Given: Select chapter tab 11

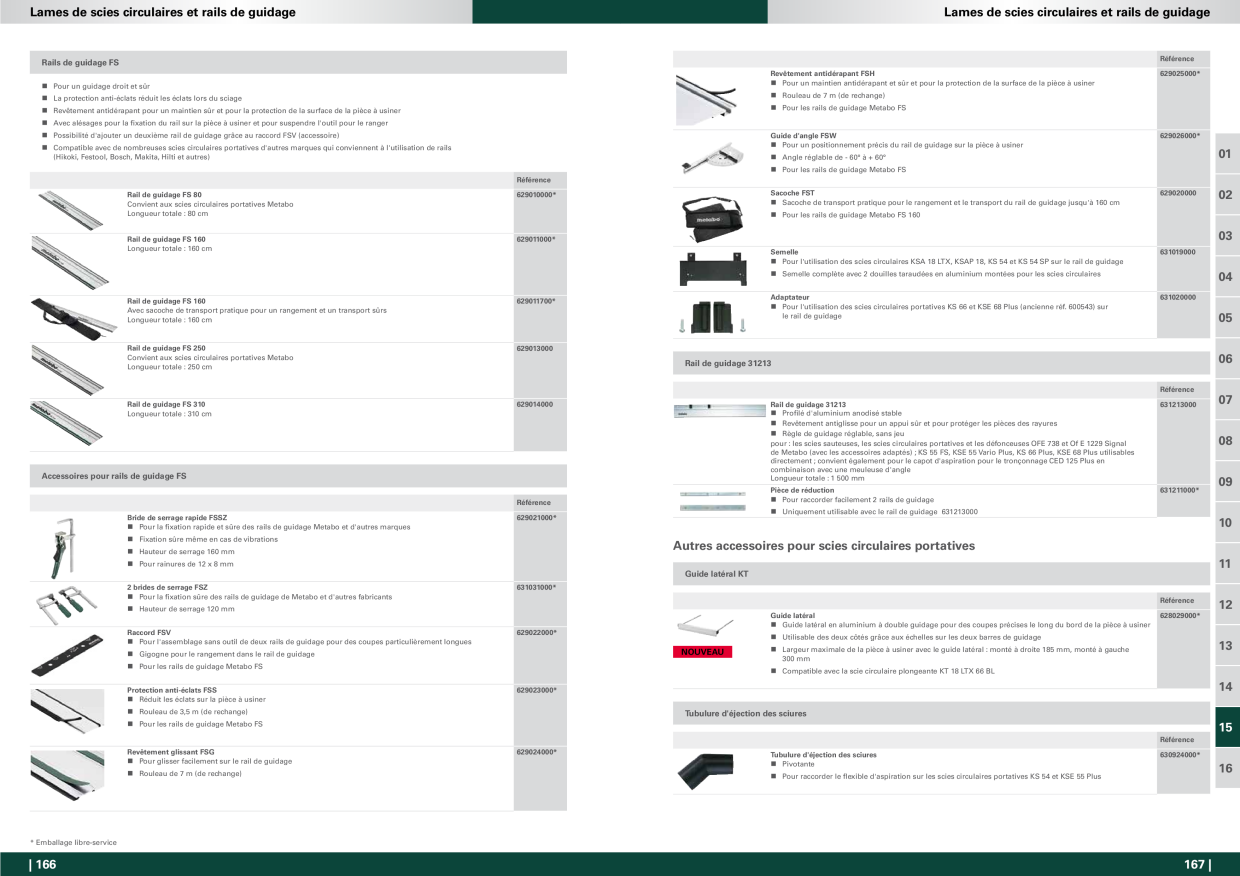Looking at the screenshot, I should tap(1227, 564).
